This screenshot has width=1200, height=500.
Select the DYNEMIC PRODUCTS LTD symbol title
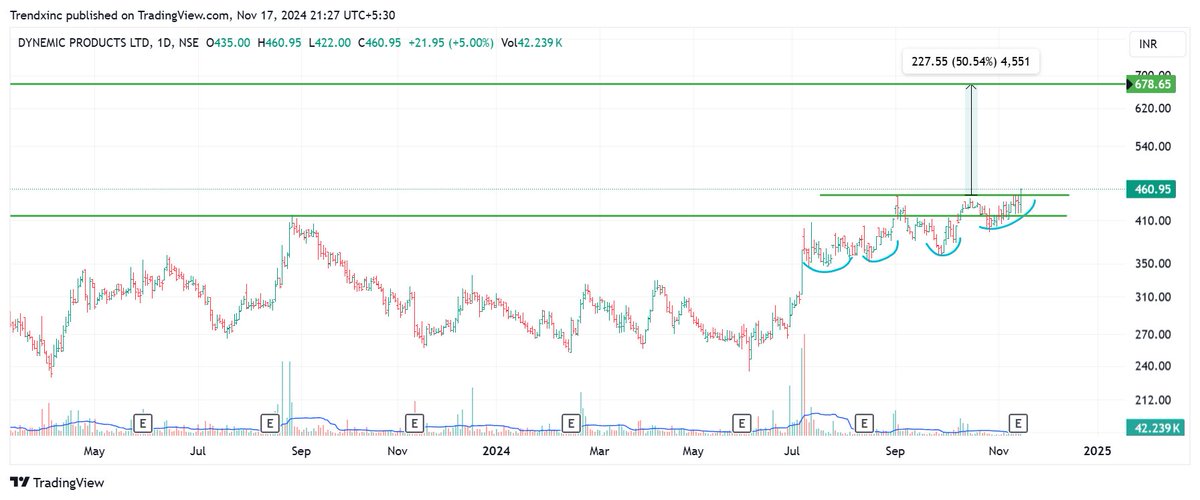pos(82,42)
